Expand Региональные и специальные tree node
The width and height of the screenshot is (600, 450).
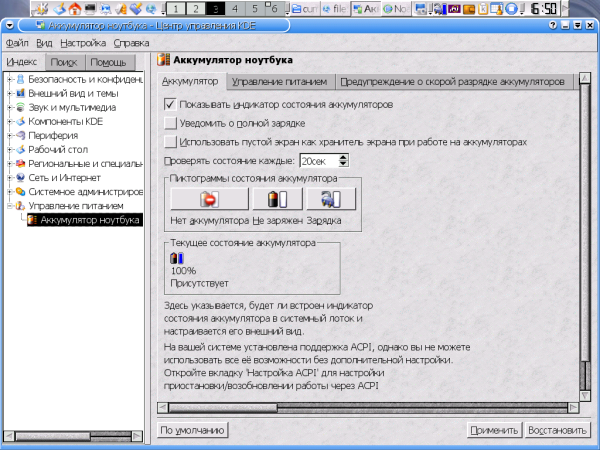[10, 164]
